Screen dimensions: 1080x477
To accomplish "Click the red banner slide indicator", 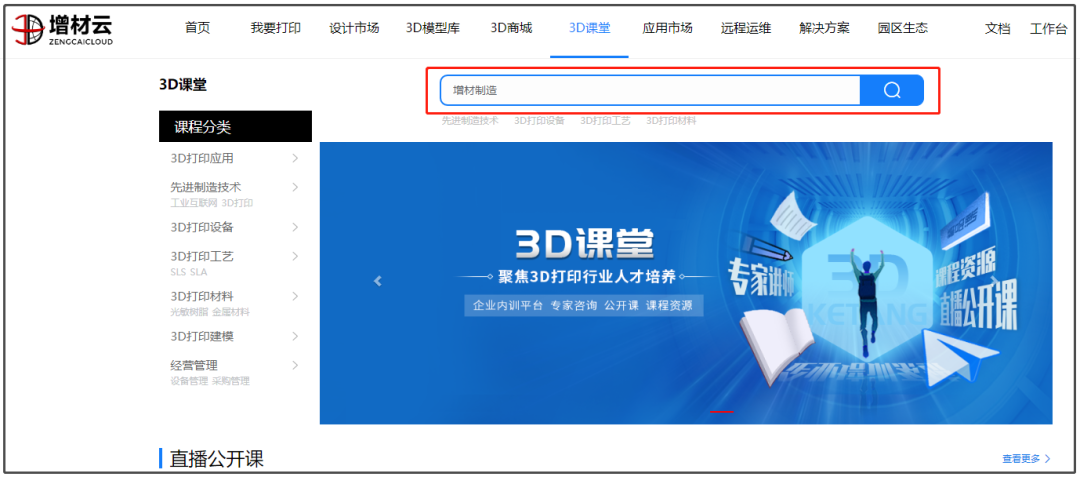I will (722, 412).
